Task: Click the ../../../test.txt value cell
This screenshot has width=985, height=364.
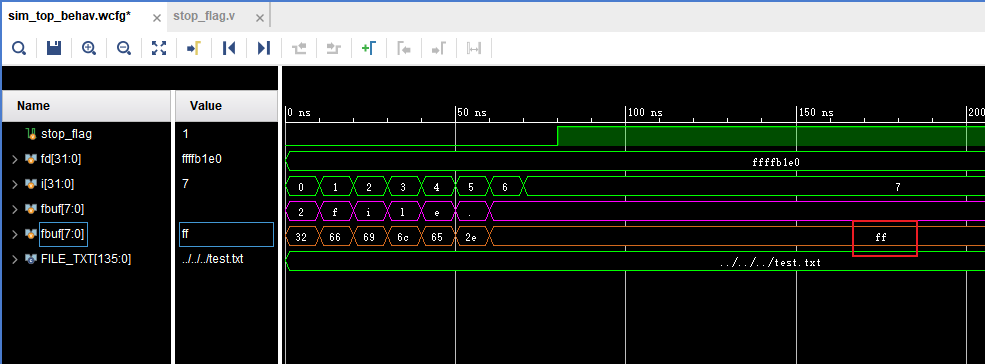Action: (212, 258)
